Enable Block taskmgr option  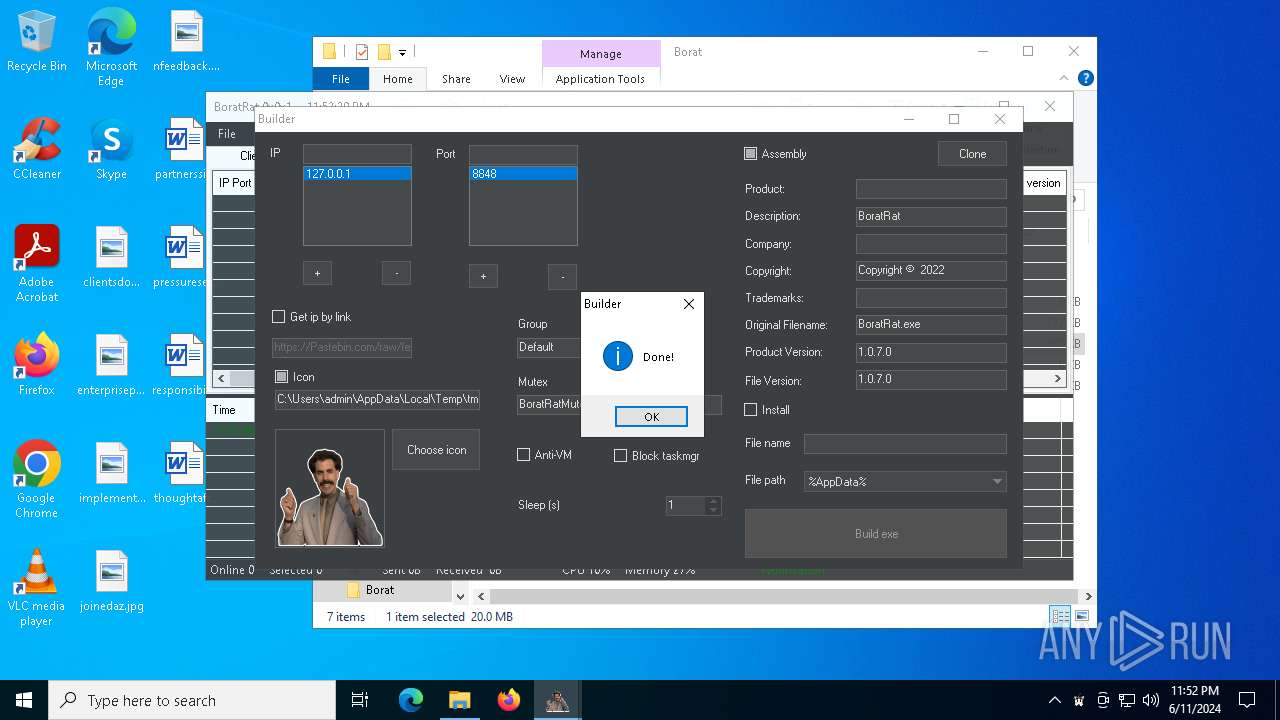[620, 456]
